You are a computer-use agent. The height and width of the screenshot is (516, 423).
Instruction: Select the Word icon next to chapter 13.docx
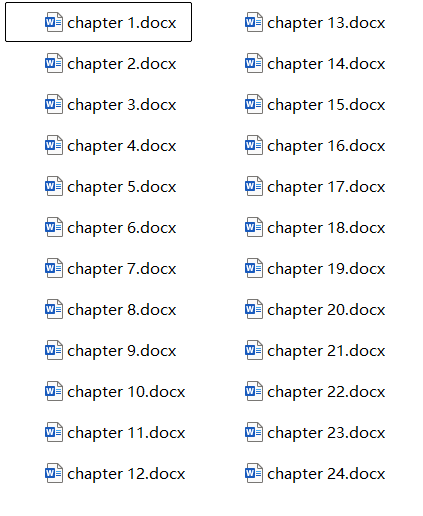pyautogui.click(x=254, y=22)
